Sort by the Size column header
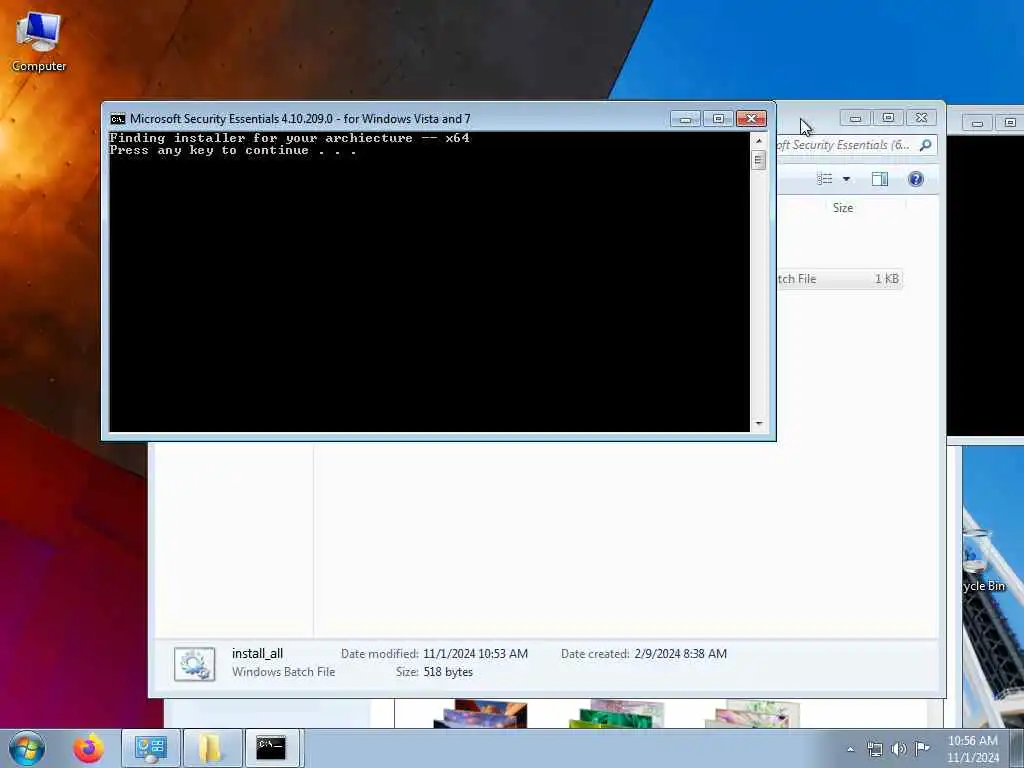 [842, 208]
